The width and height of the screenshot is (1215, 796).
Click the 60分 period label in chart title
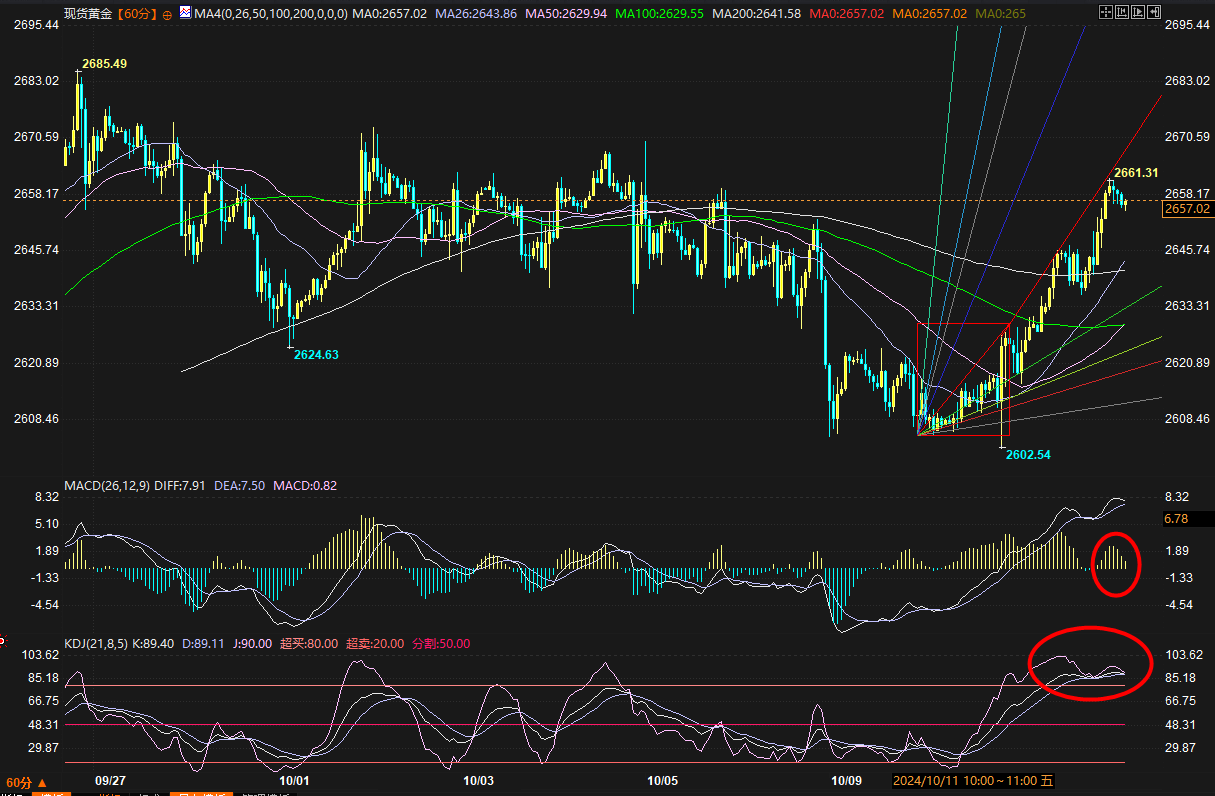click(135, 15)
